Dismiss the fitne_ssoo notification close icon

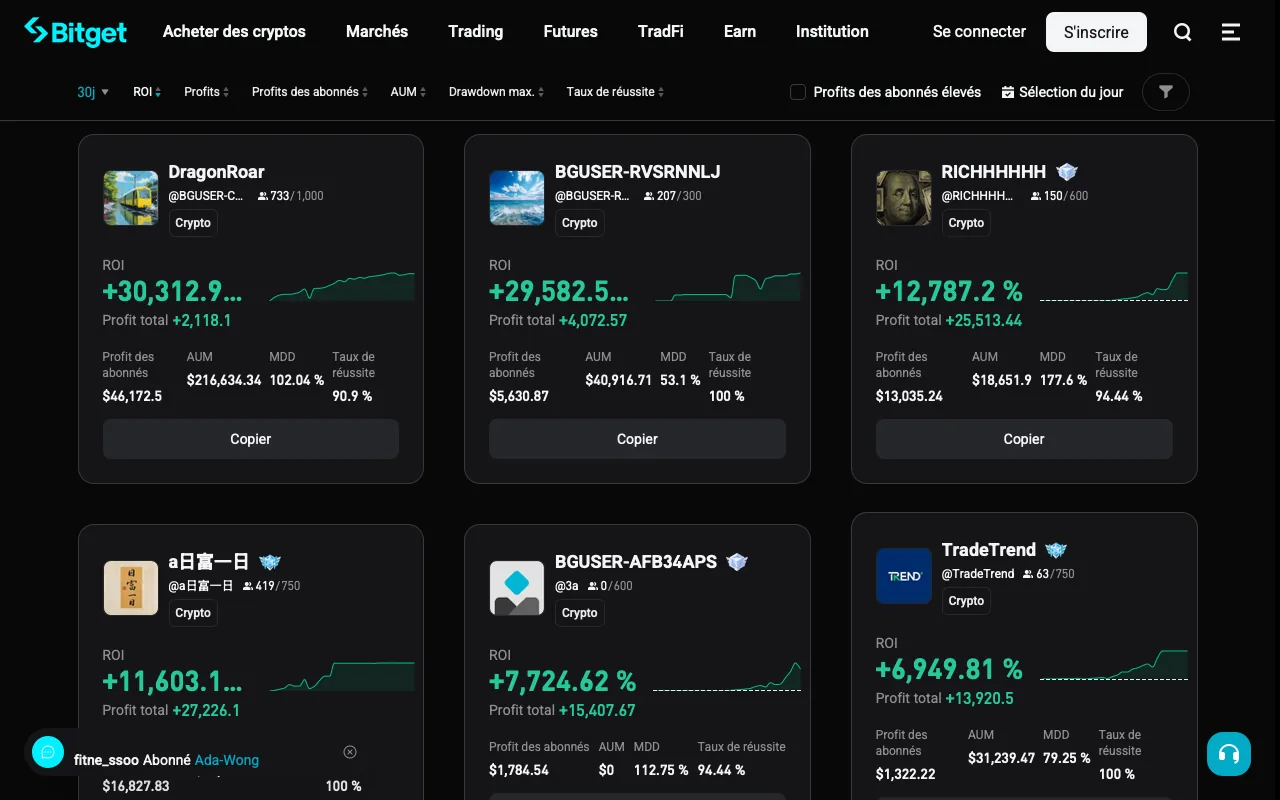coord(350,752)
